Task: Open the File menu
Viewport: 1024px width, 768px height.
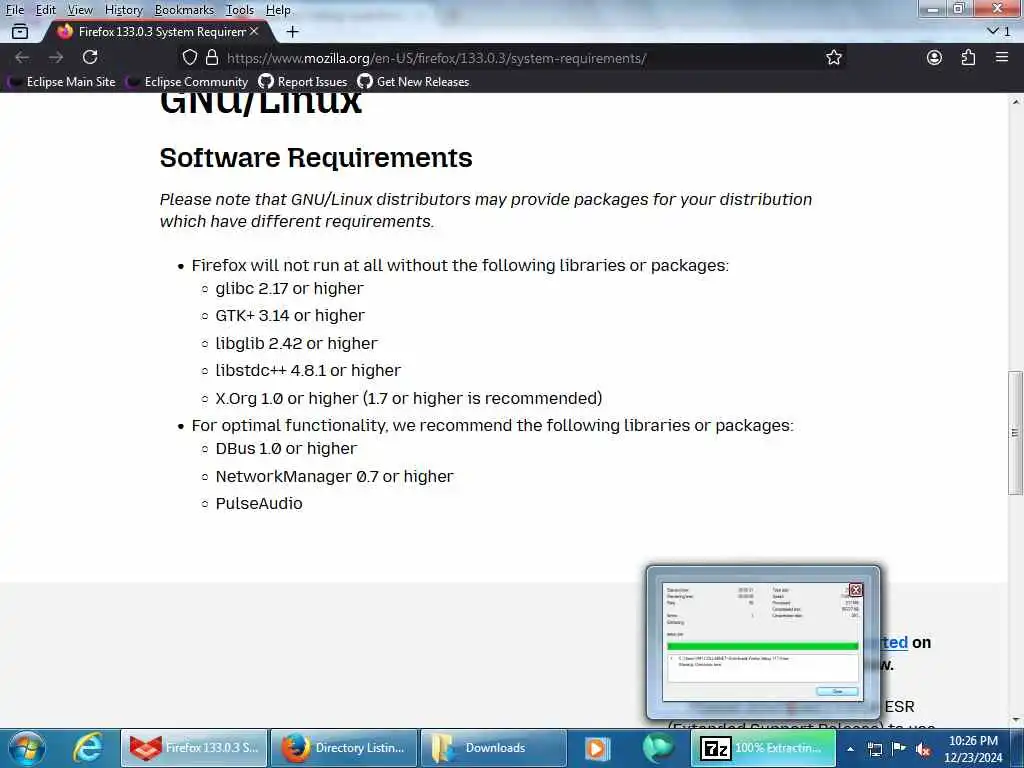Action: [x=14, y=10]
